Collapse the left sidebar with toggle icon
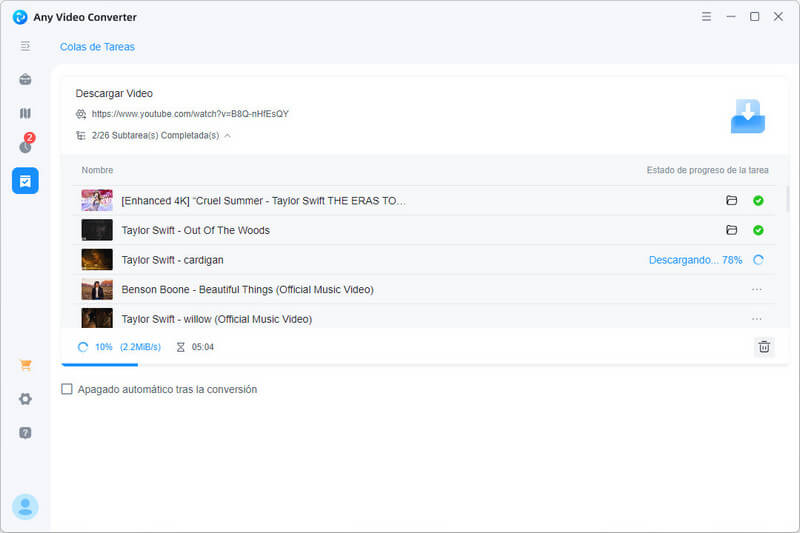This screenshot has width=800, height=533. (x=25, y=46)
